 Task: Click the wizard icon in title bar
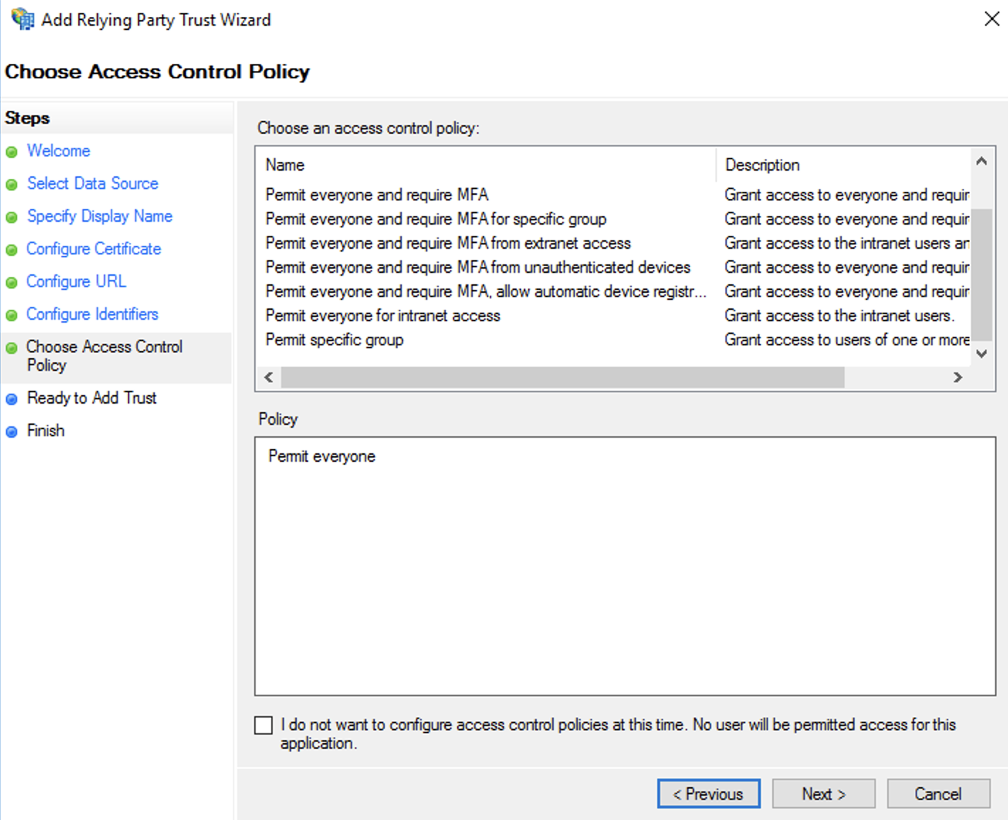[x=22, y=19]
